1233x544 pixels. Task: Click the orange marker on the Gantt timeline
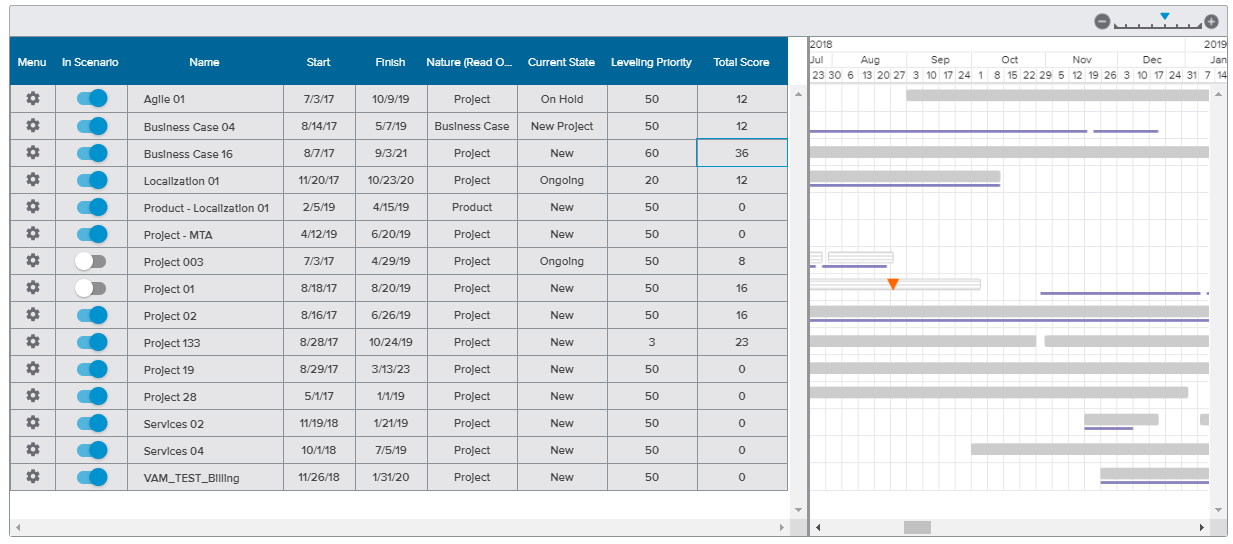coord(893,284)
